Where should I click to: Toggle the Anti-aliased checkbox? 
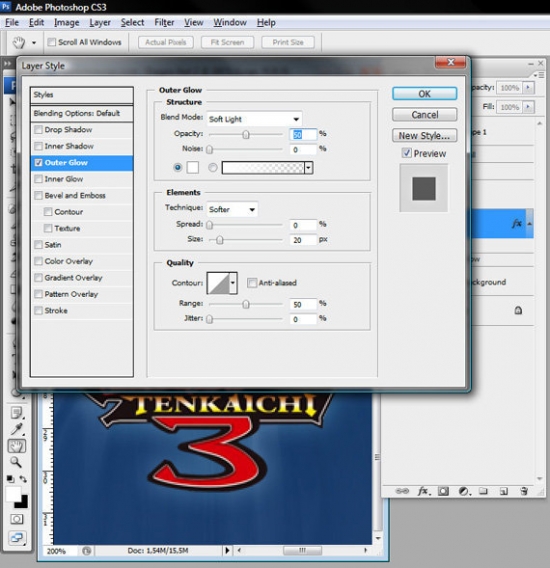coord(252,283)
